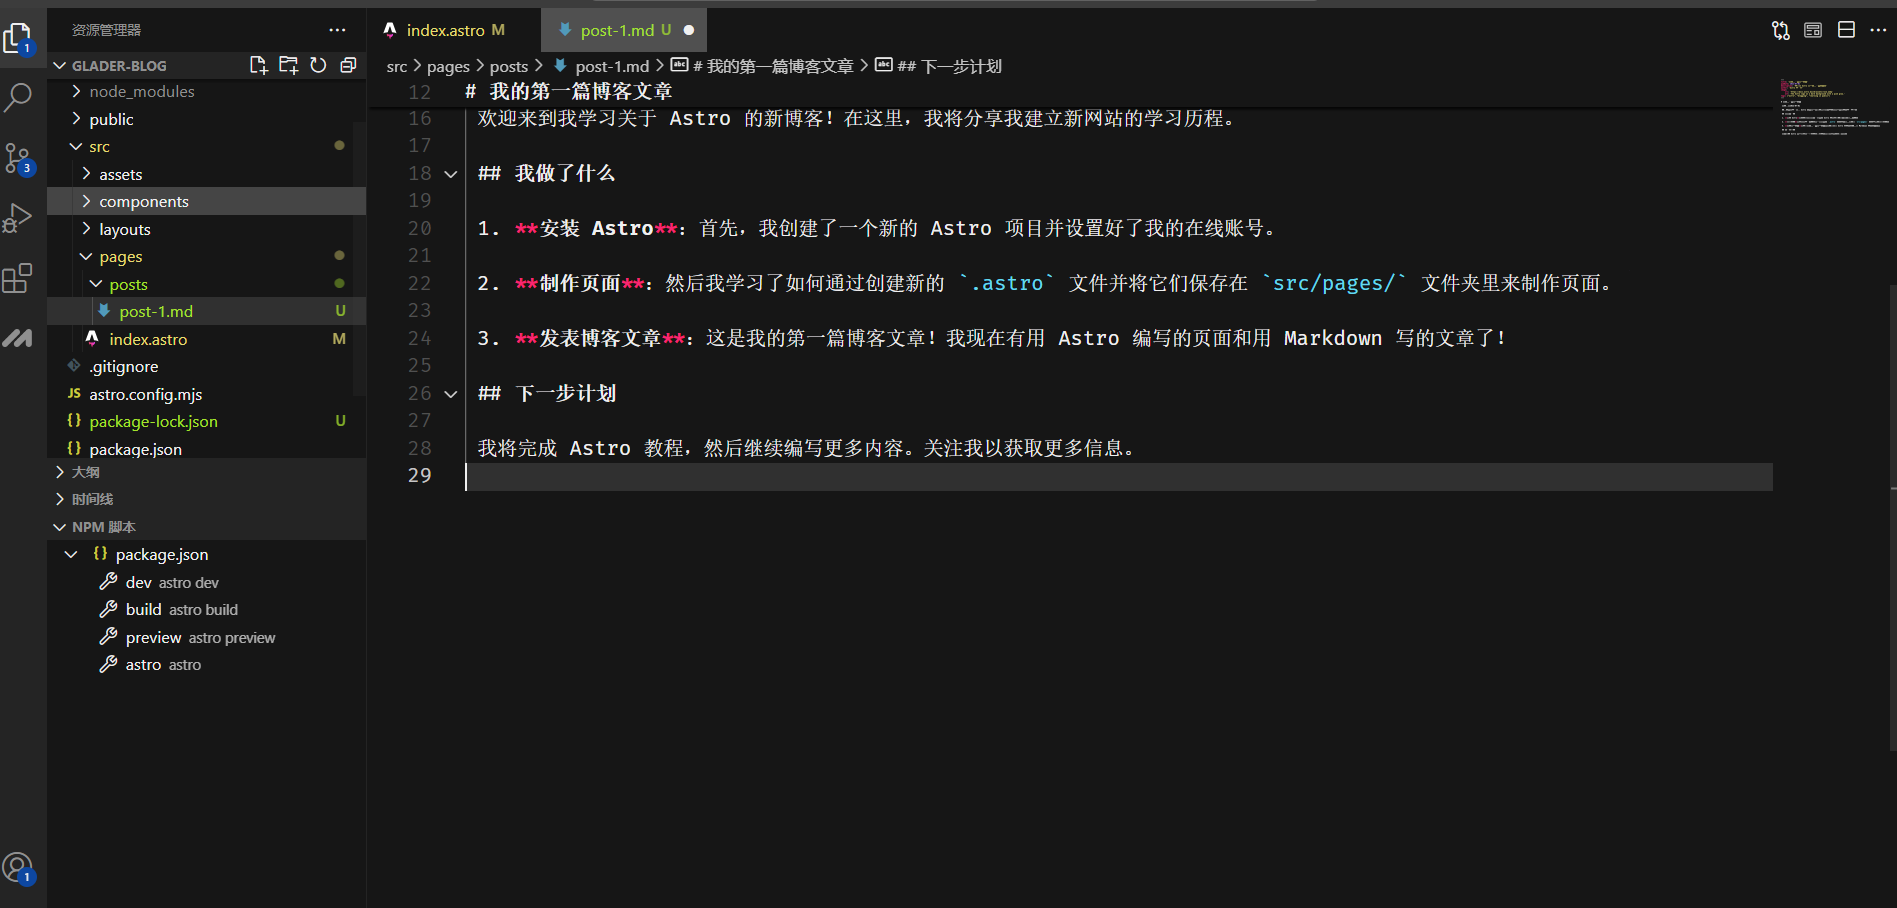Viewport: 1897px width, 908px height.
Task: Open the Source Control view
Action: [x=18, y=158]
